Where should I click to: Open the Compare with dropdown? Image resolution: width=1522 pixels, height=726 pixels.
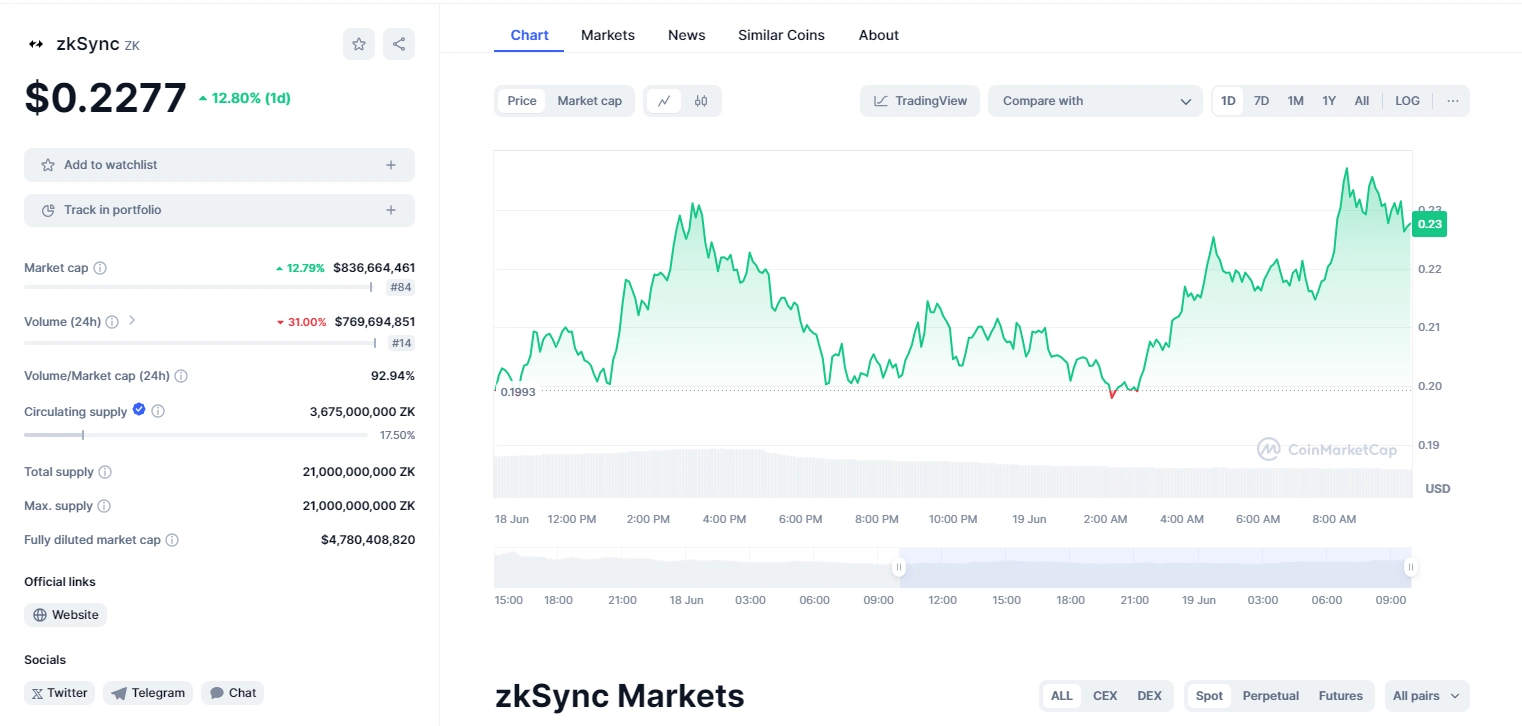[x=1095, y=101]
